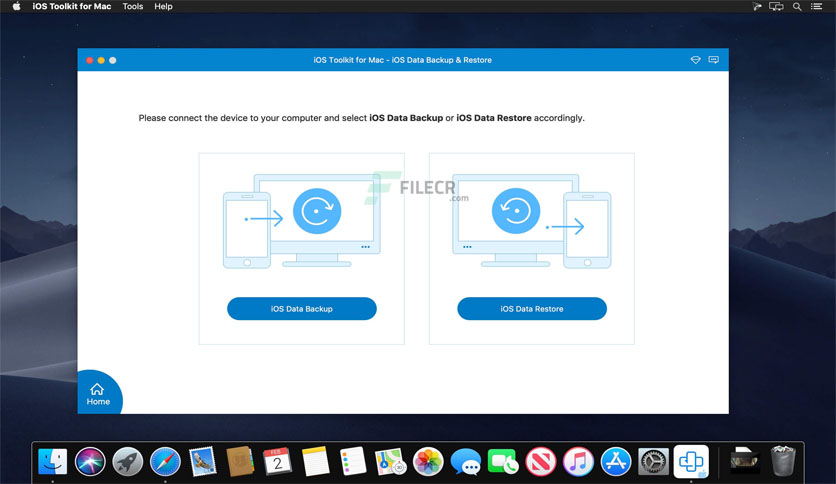Open the iOS Toolkit for Mac app menu

pyautogui.click(x=72, y=6)
